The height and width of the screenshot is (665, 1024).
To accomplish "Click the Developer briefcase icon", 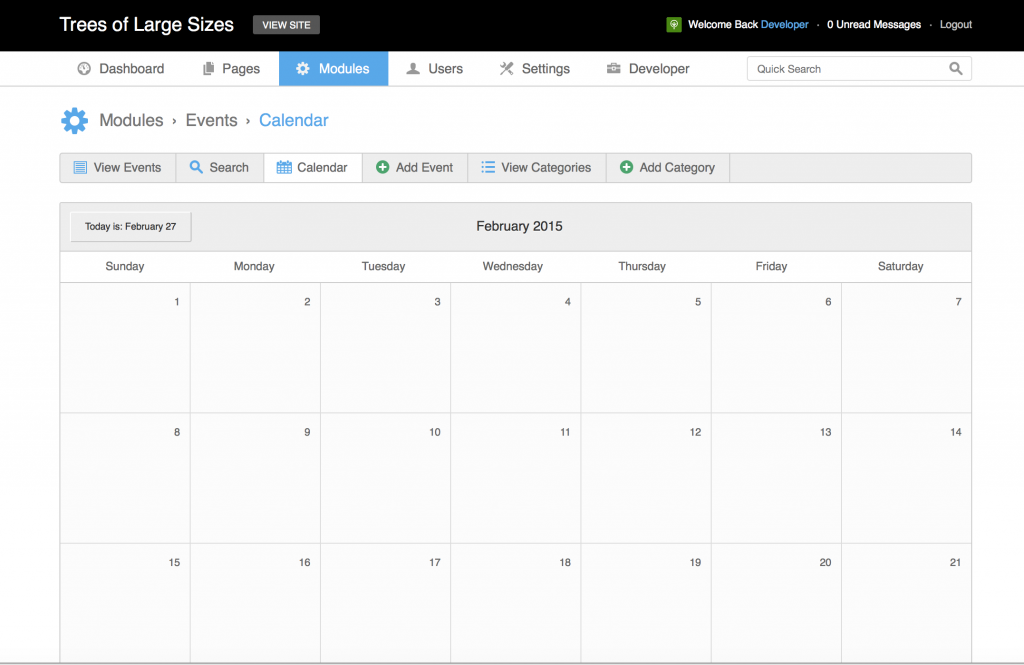I will 613,69.
